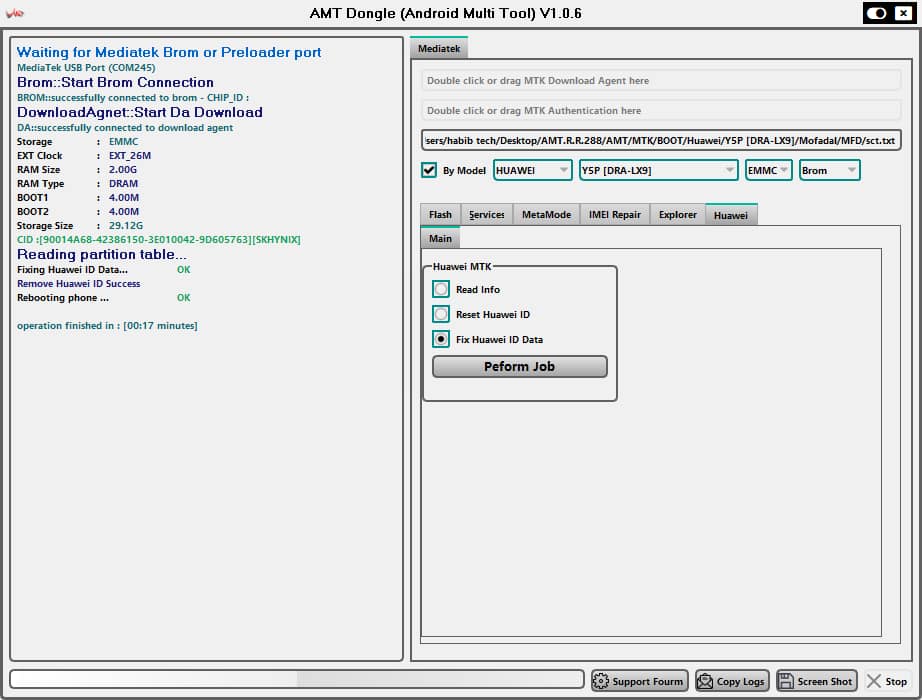The height and width of the screenshot is (700, 922).
Task: Click the X icon on Stop button
Action: click(874, 681)
